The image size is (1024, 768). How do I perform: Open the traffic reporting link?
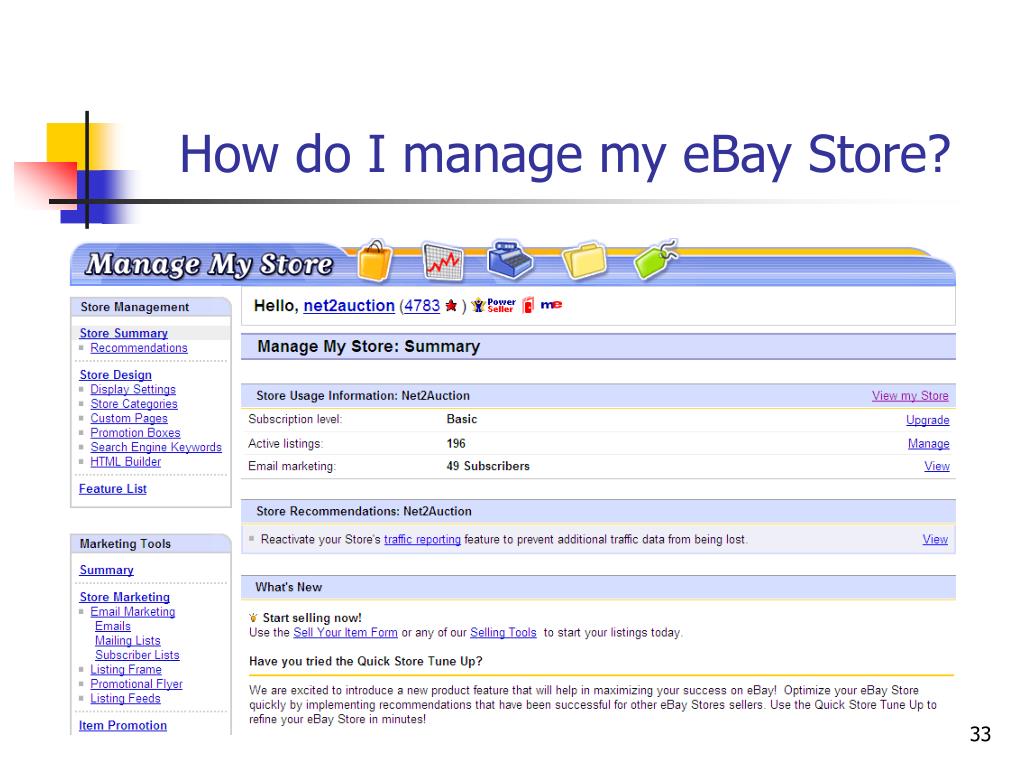422,539
